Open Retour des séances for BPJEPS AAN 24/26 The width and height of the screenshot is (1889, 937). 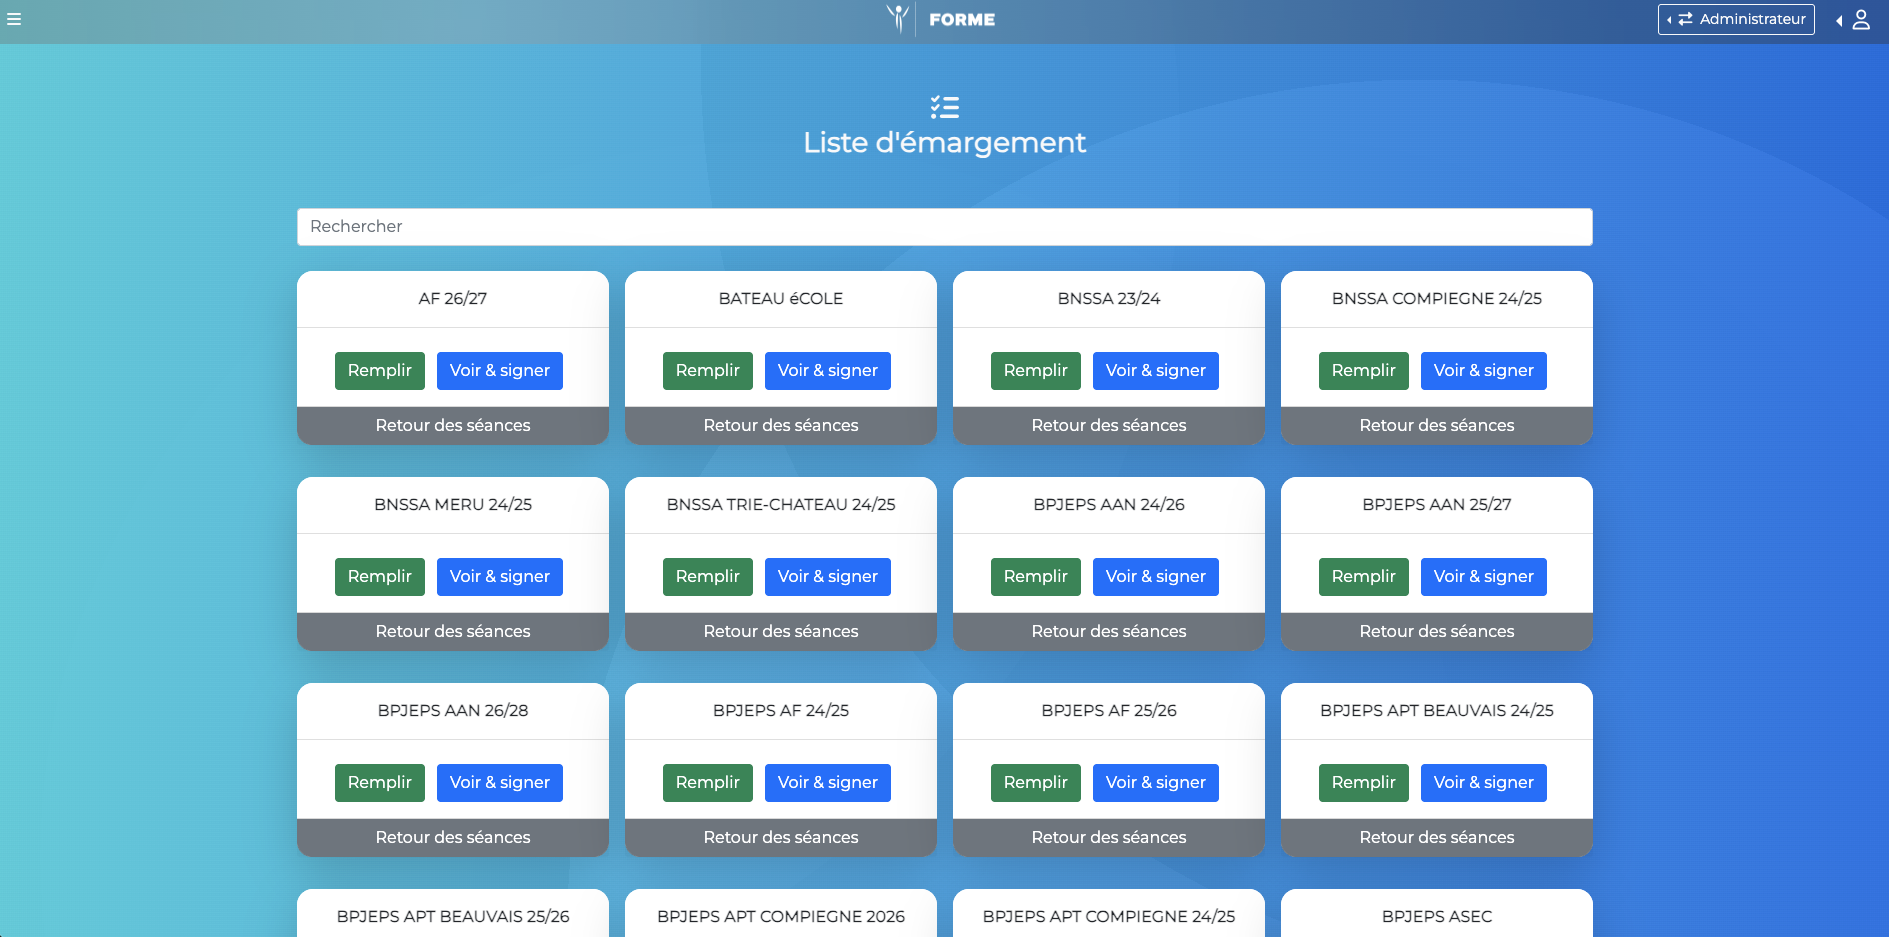[1109, 632]
